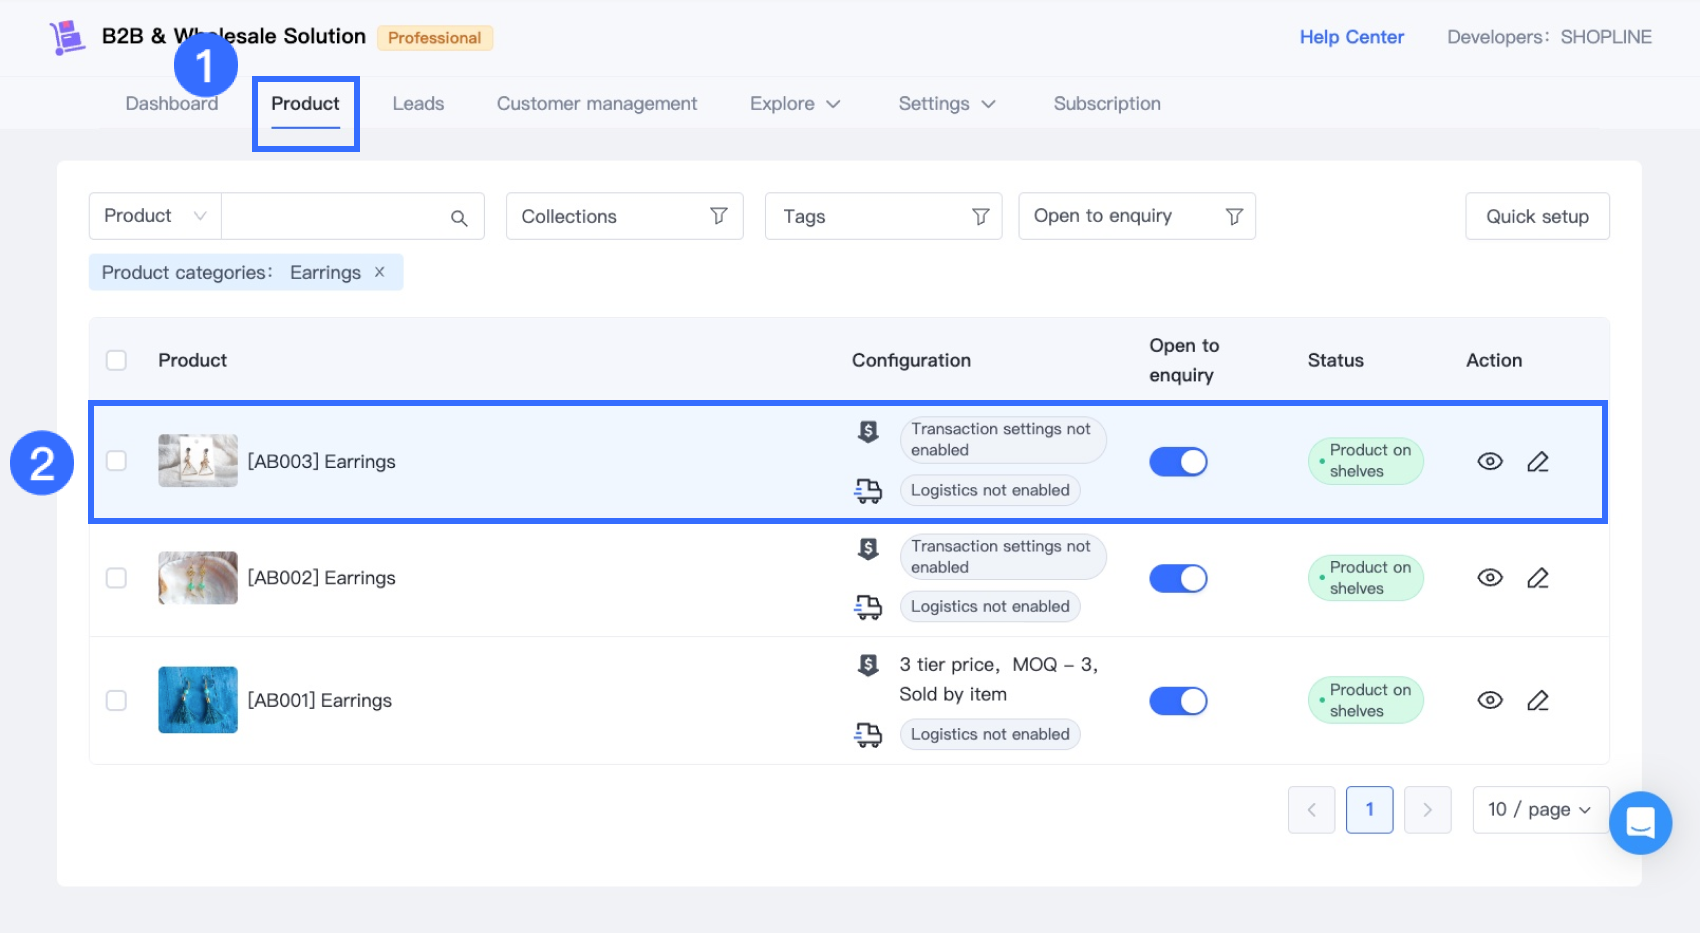Open the Help Center link
Image resolution: width=1700 pixels, height=933 pixels.
(x=1351, y=37)
